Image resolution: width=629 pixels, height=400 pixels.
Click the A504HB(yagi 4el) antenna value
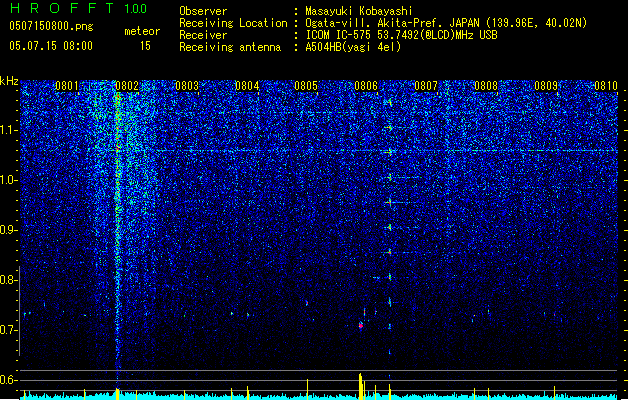coord(353,47)
